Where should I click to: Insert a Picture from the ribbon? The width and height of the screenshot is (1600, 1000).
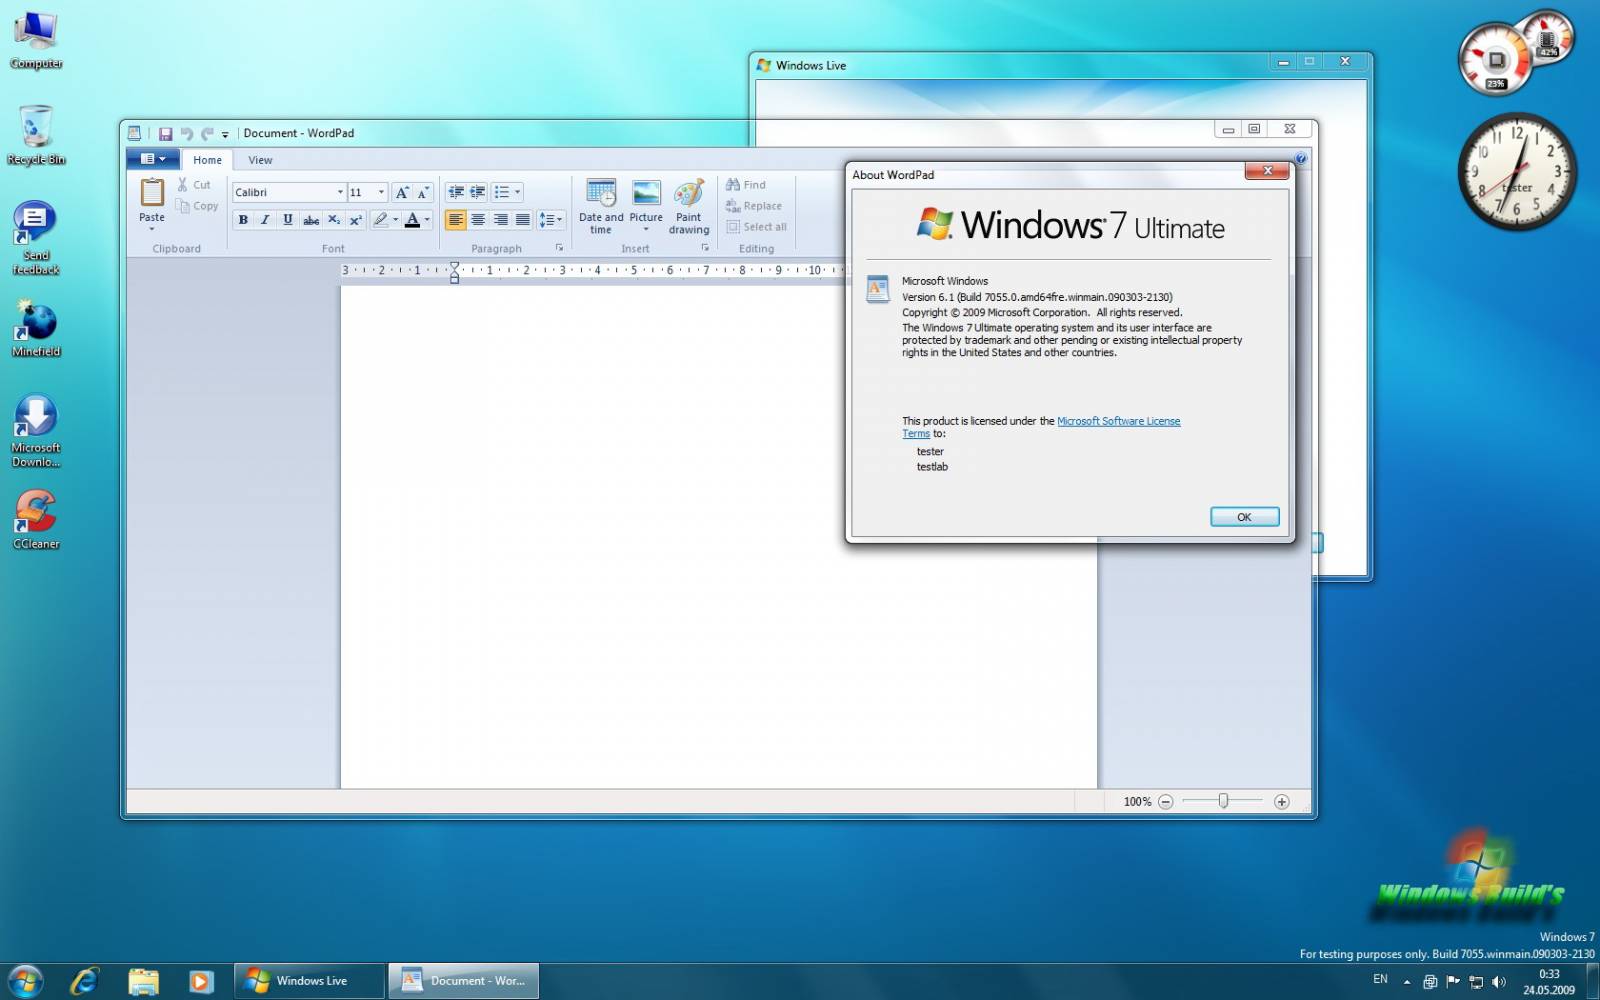pyautogui.click(x=646, y=205)
